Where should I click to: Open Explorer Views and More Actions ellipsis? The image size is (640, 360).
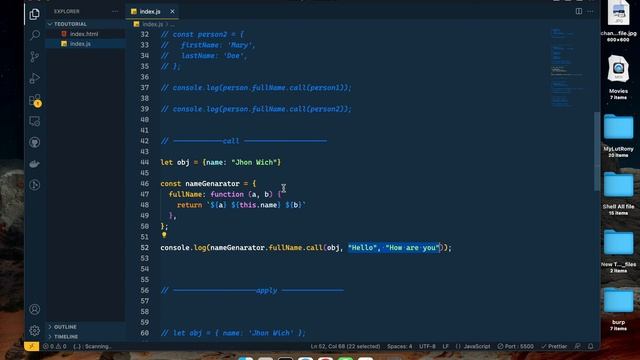pos(115,11)
